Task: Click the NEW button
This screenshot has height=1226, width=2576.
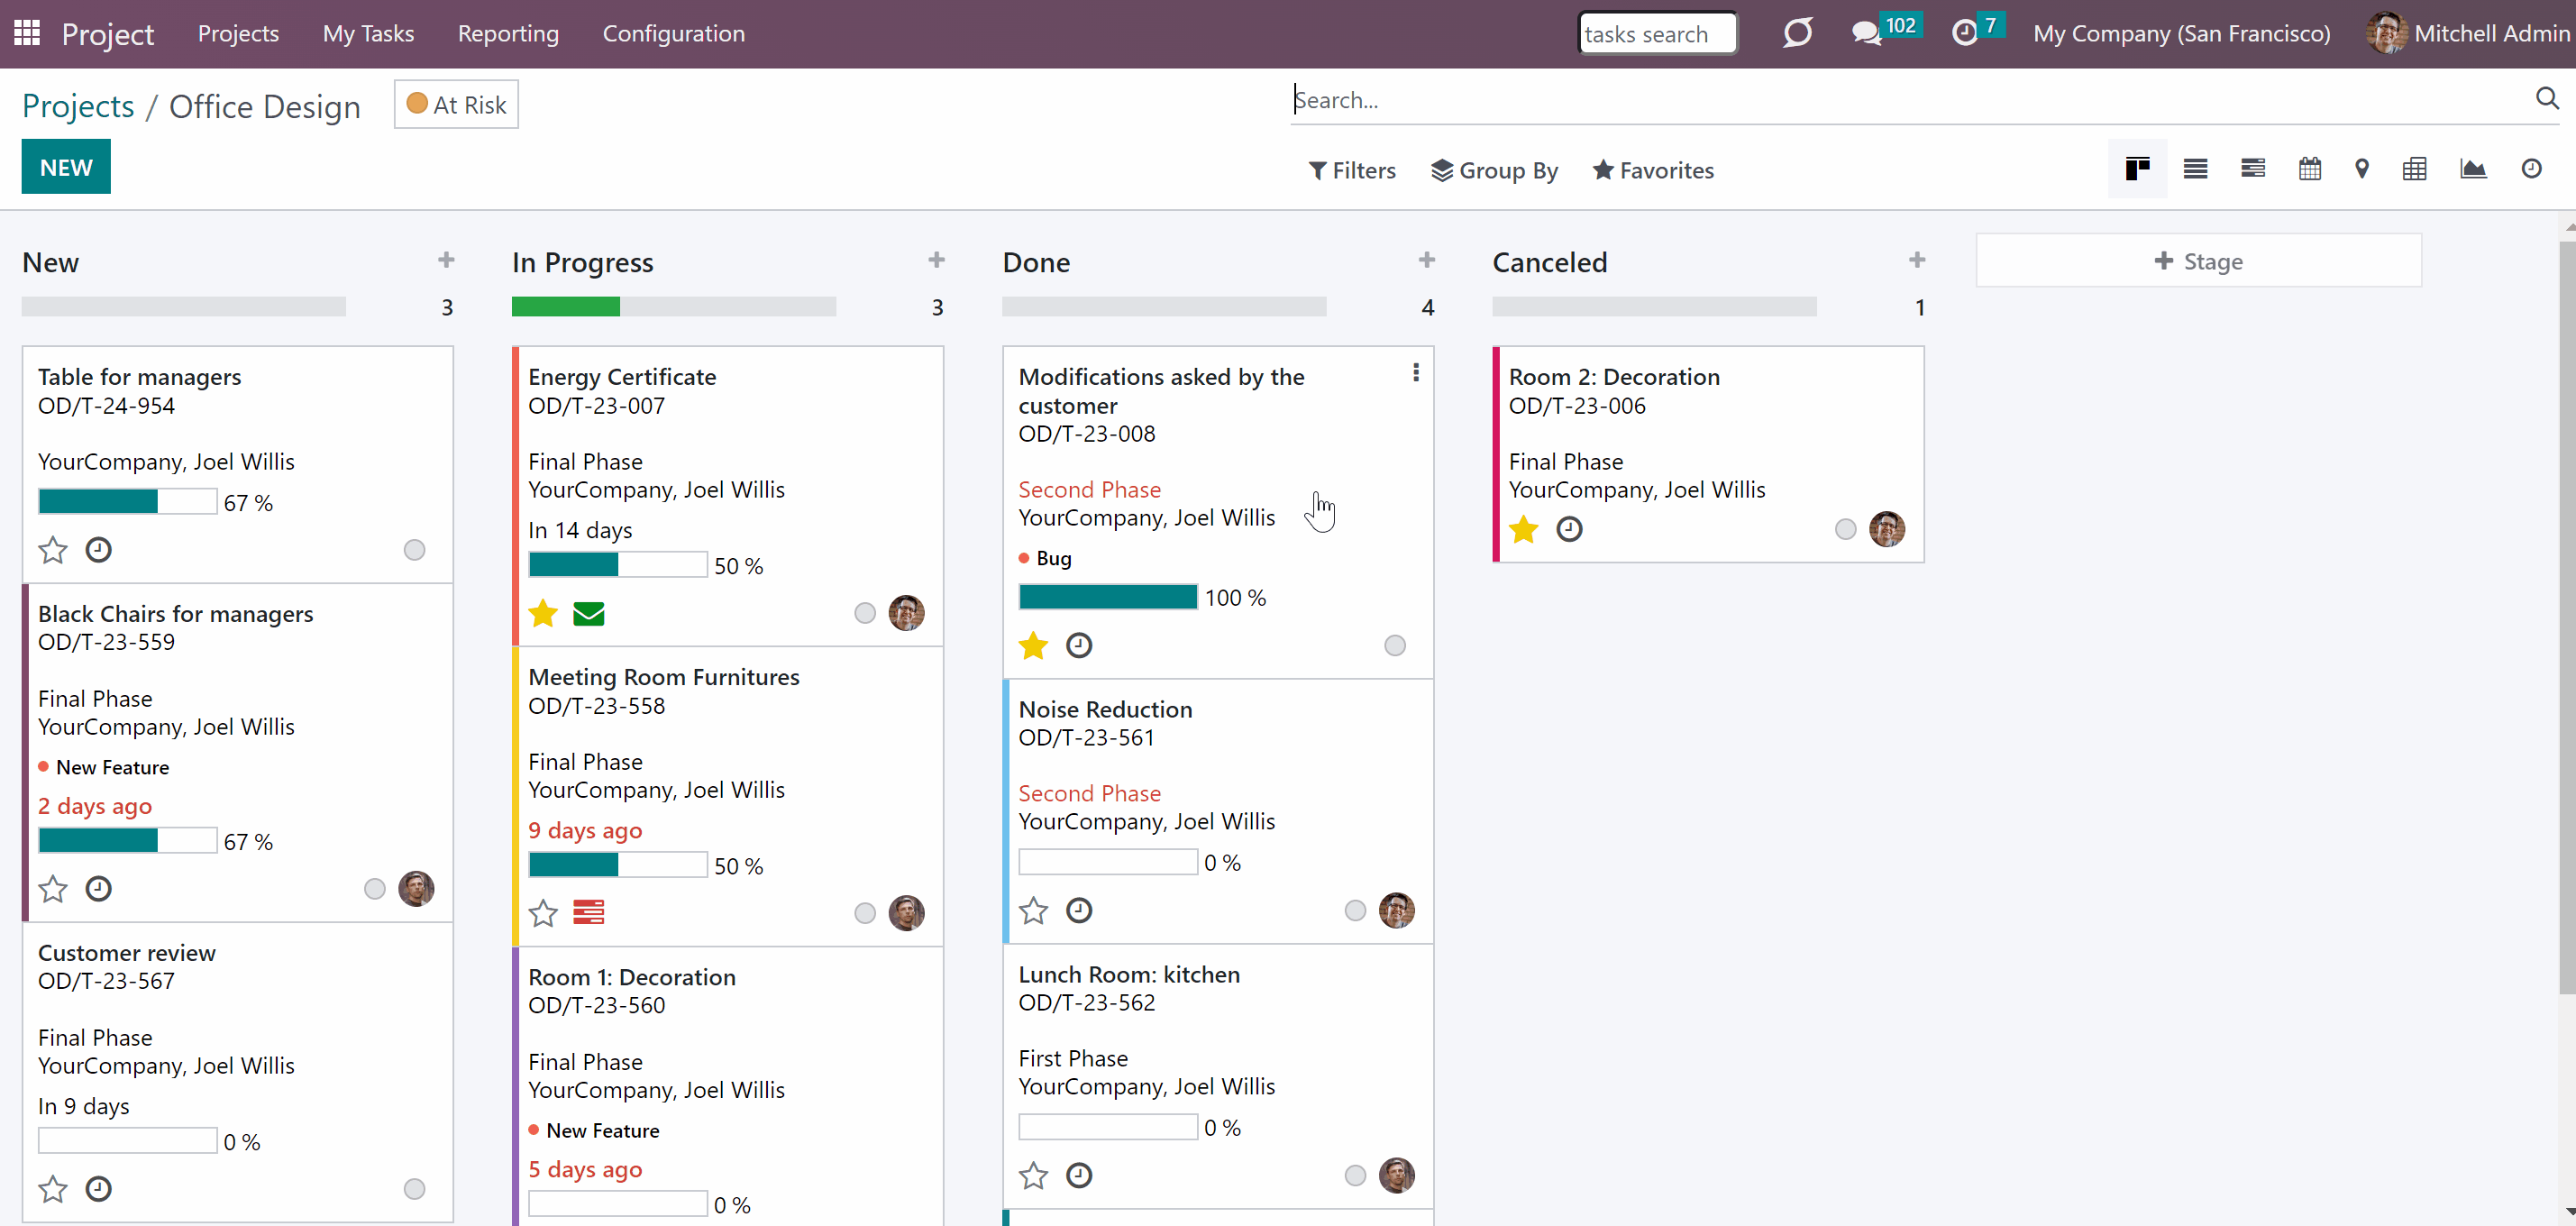Action: (x=66, y=167)
